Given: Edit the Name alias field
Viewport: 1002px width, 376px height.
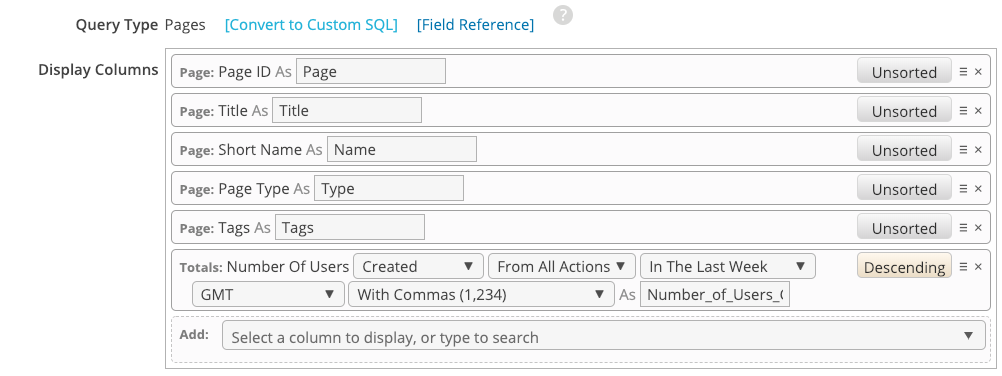Looking at the screenshot, I should [x=402, y=150].
